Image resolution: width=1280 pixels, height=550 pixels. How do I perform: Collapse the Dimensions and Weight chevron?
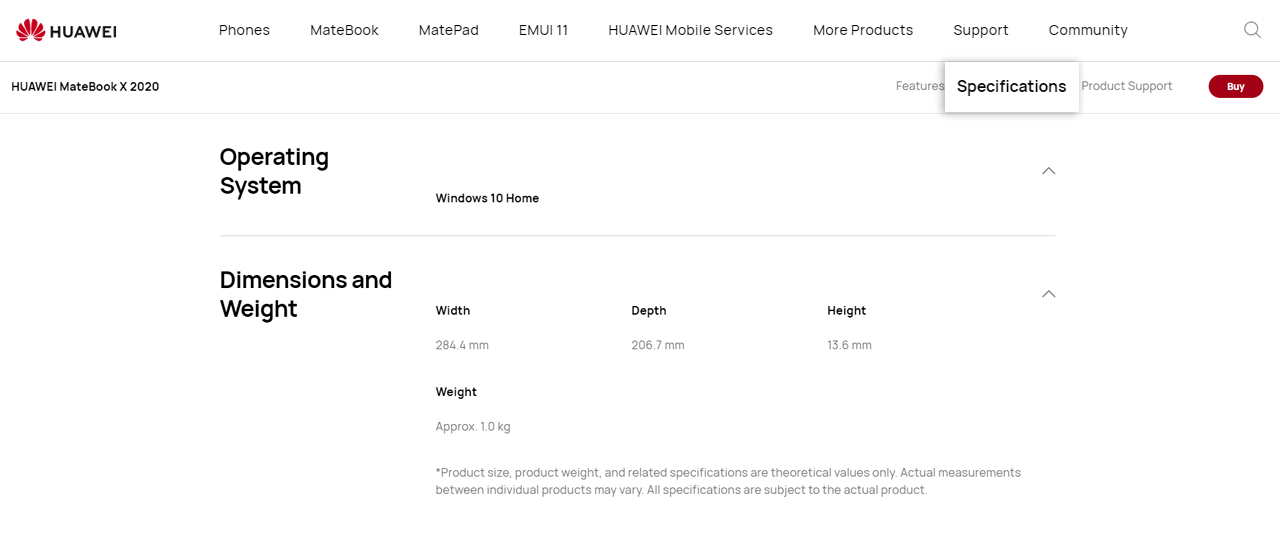[1048, 294]
